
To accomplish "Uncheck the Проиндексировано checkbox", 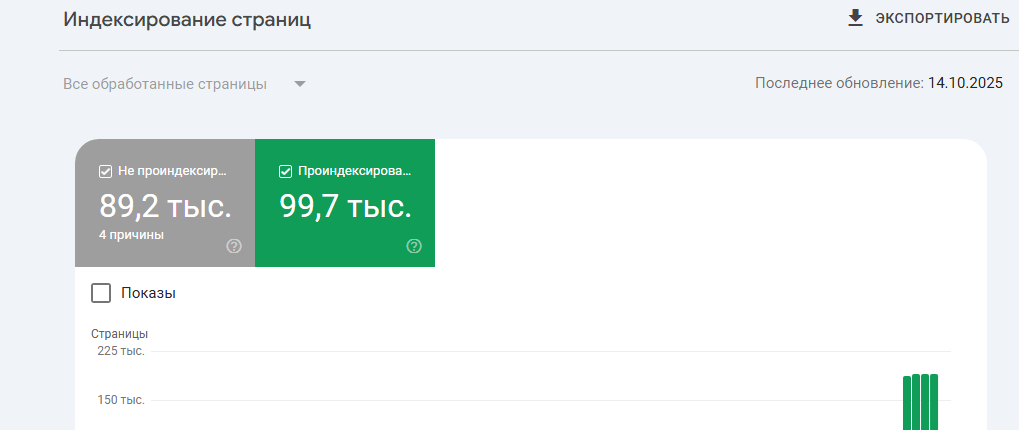I will tap(285, 171).
